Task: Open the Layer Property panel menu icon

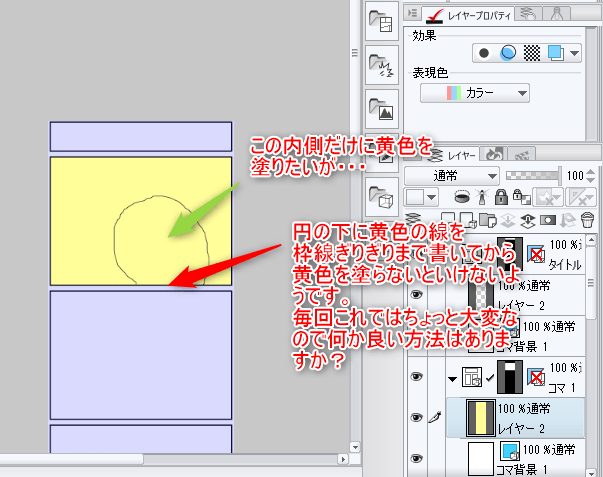Action: coord(412,13)
